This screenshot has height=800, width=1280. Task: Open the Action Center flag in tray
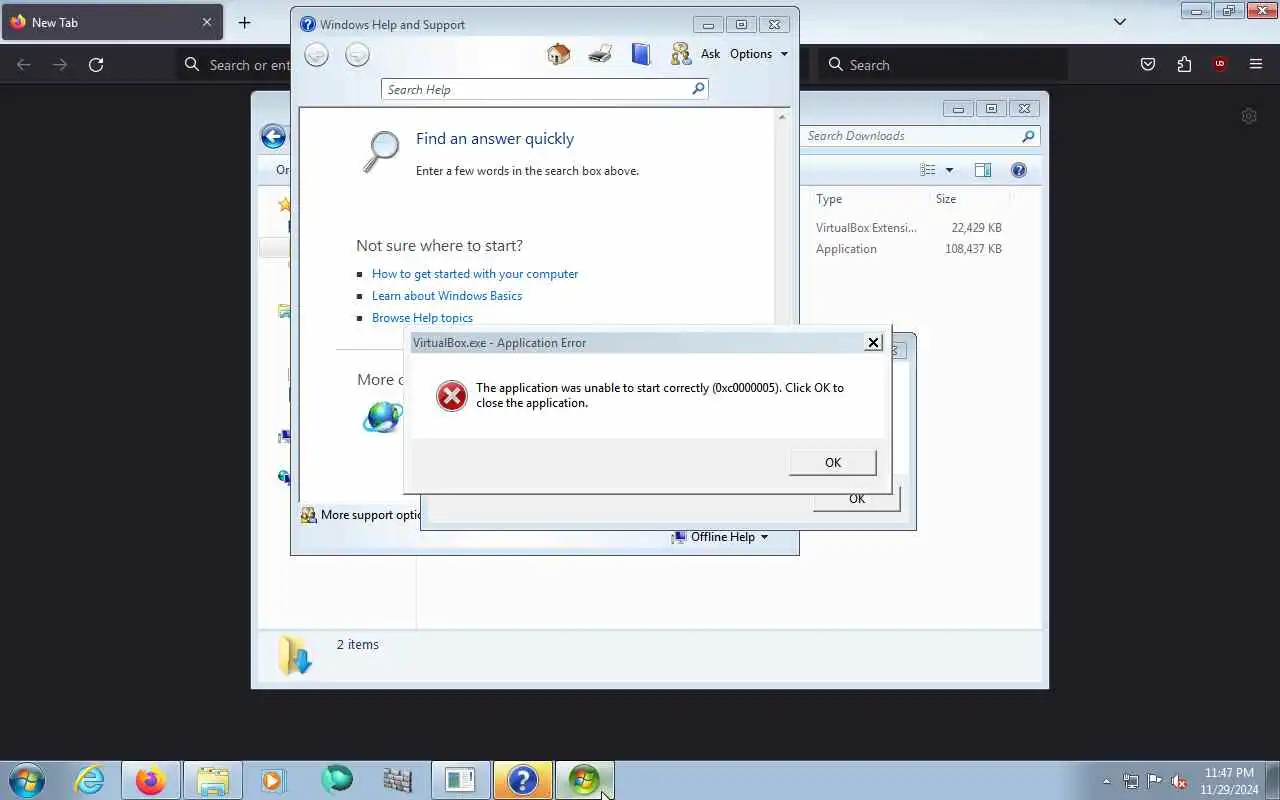pos(1155,781)
